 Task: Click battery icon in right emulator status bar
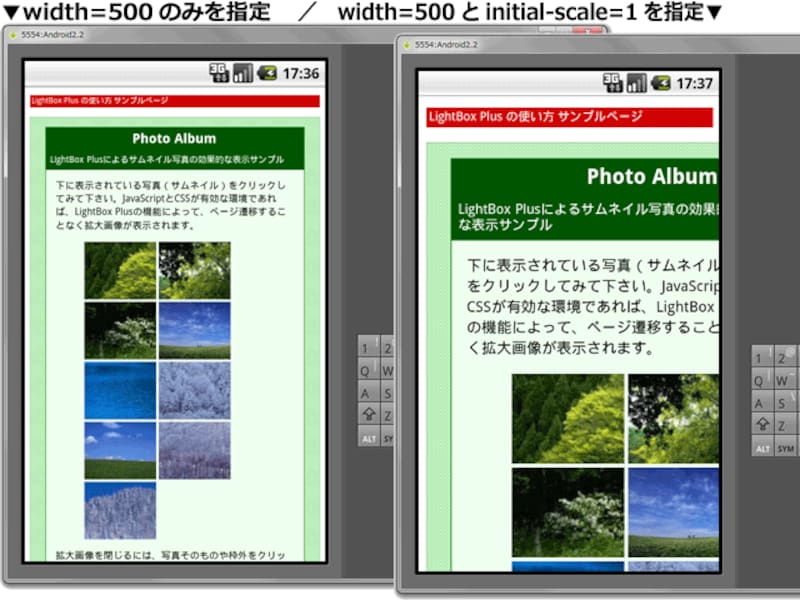(x=660, y=83)
